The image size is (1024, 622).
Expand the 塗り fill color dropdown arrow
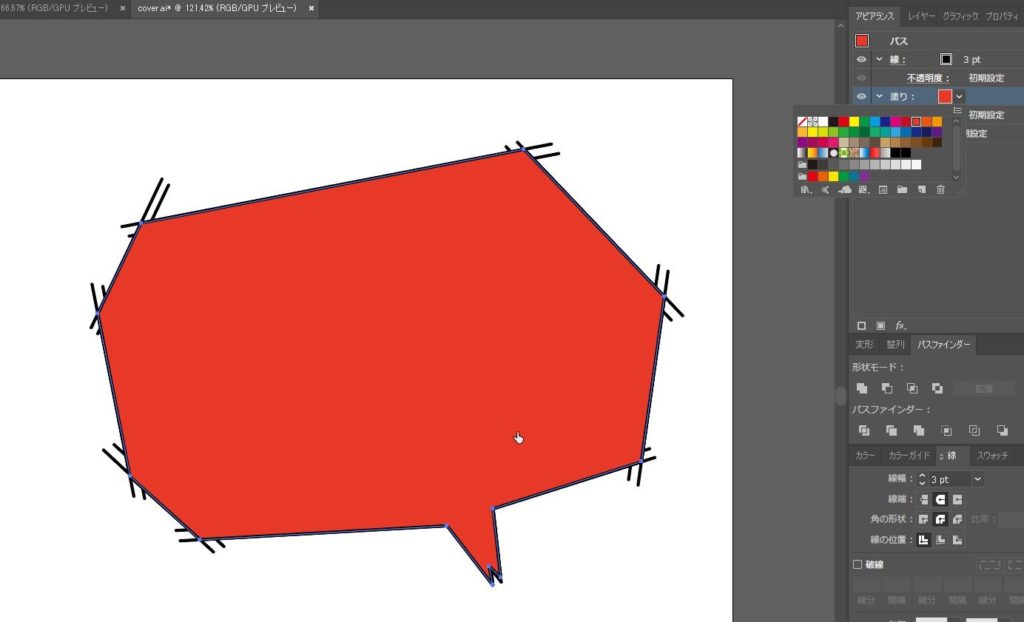pos(959,96)
